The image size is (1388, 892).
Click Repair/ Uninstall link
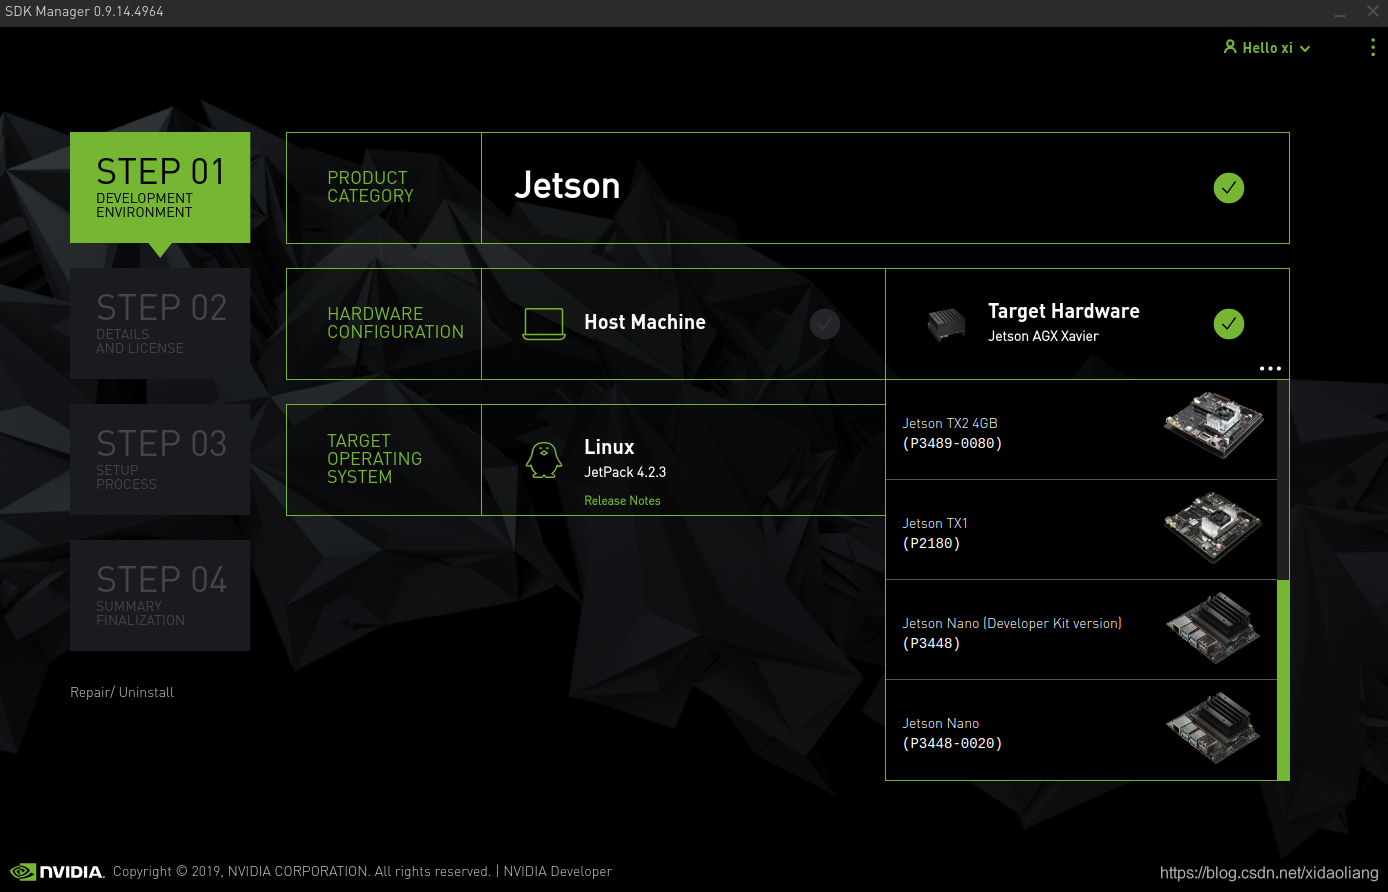pos(122,692)
